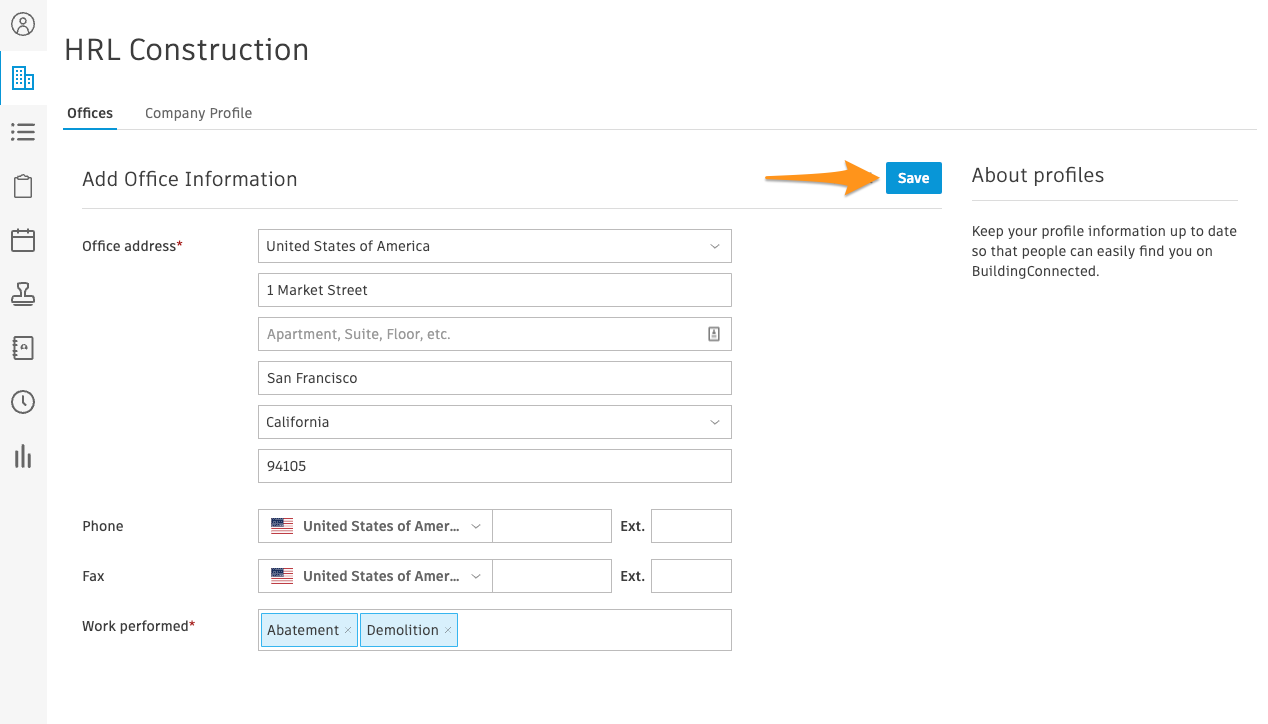Click the BuildingConnected profile description text

point(1104,251)
